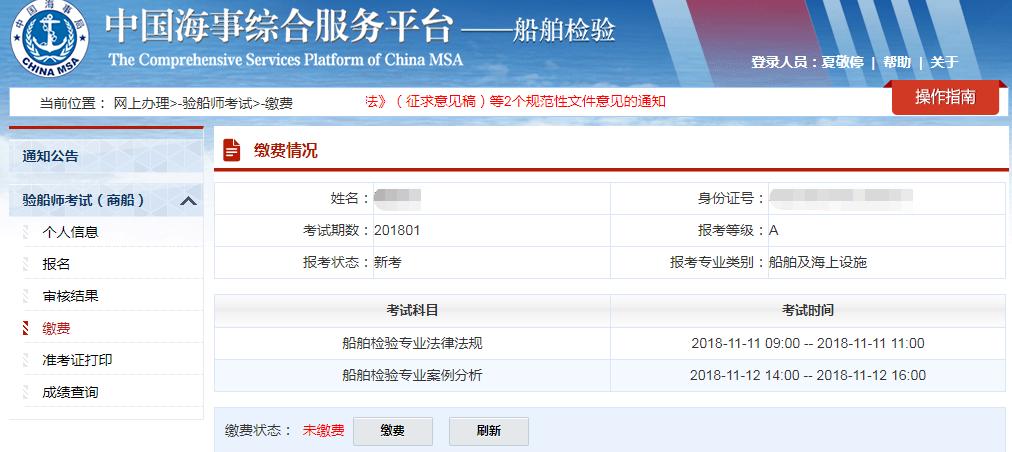Image resolution: width=1012 pixels, height=452 pixels.
Task: Click the red document icon beside 缴费情况
Action: coord(232,151)
